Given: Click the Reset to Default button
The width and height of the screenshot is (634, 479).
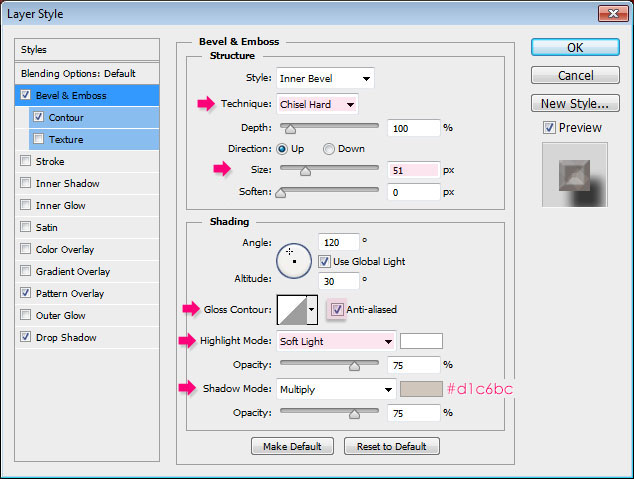Looking at the screenshot, I should tap(391, 446).
